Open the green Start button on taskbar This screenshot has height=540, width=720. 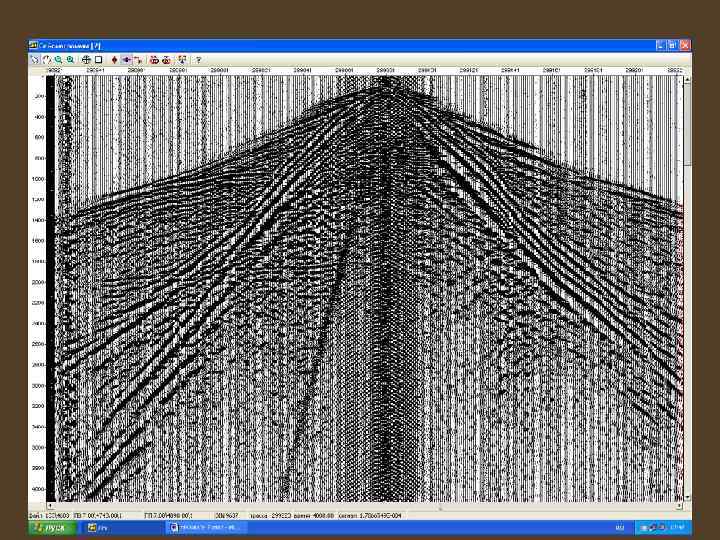tap(52, 528)
